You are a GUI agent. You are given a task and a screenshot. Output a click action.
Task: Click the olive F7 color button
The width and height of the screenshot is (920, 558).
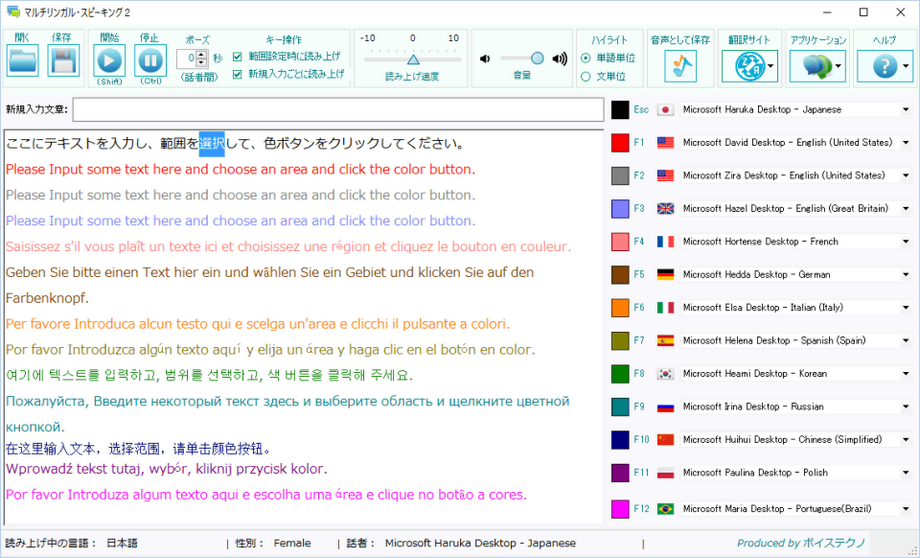coord(620,340)
